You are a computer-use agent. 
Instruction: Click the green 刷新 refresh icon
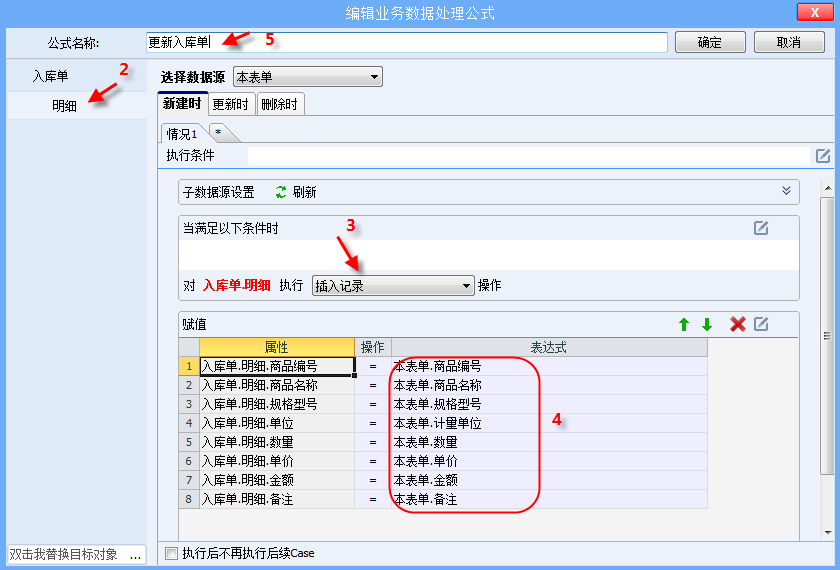tap(281, 192)
